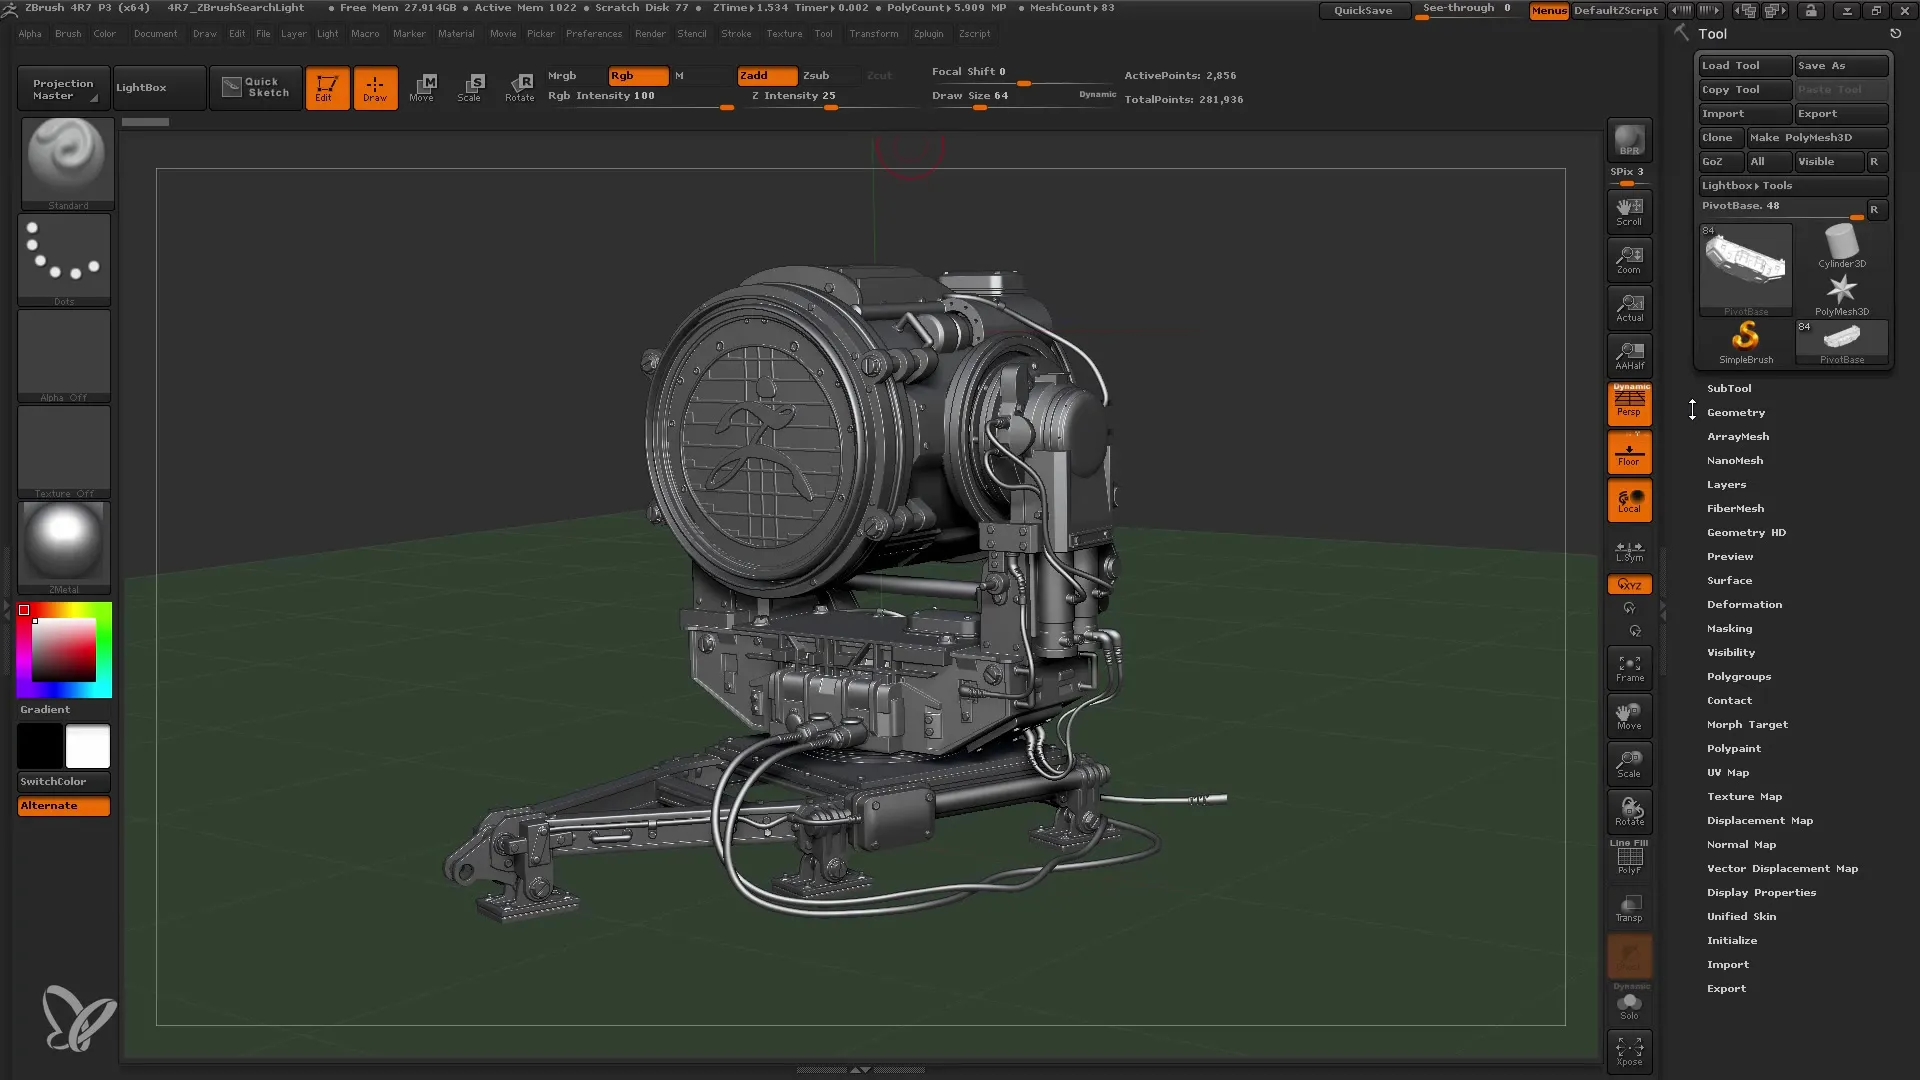Click the Clone tool button
The image size is (1920, 1080).
coord(1717,137)
